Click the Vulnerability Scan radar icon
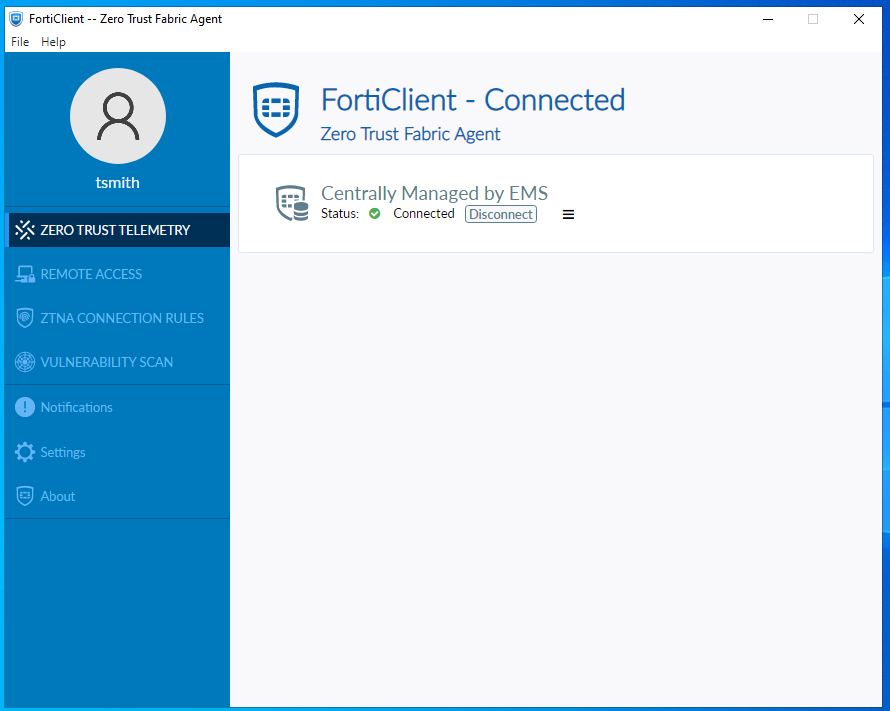 [25, 362]
